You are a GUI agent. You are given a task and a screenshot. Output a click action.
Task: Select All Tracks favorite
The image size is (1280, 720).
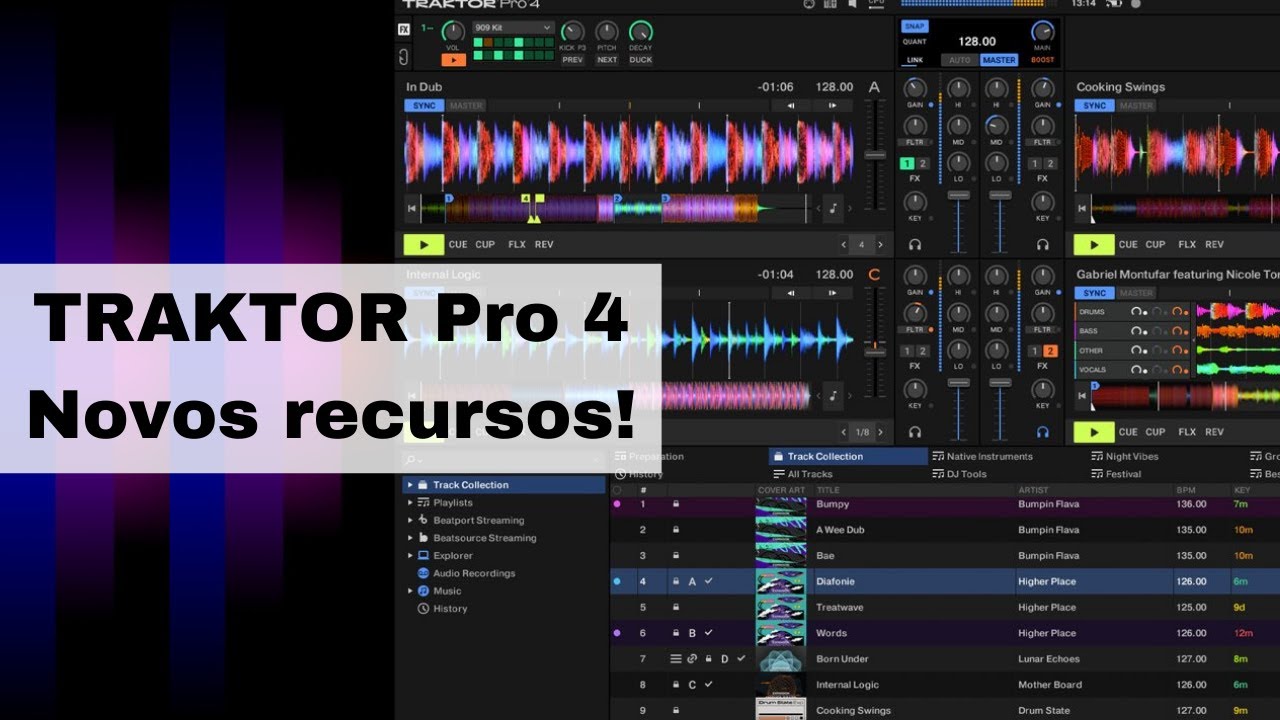(x=803, y=474)
